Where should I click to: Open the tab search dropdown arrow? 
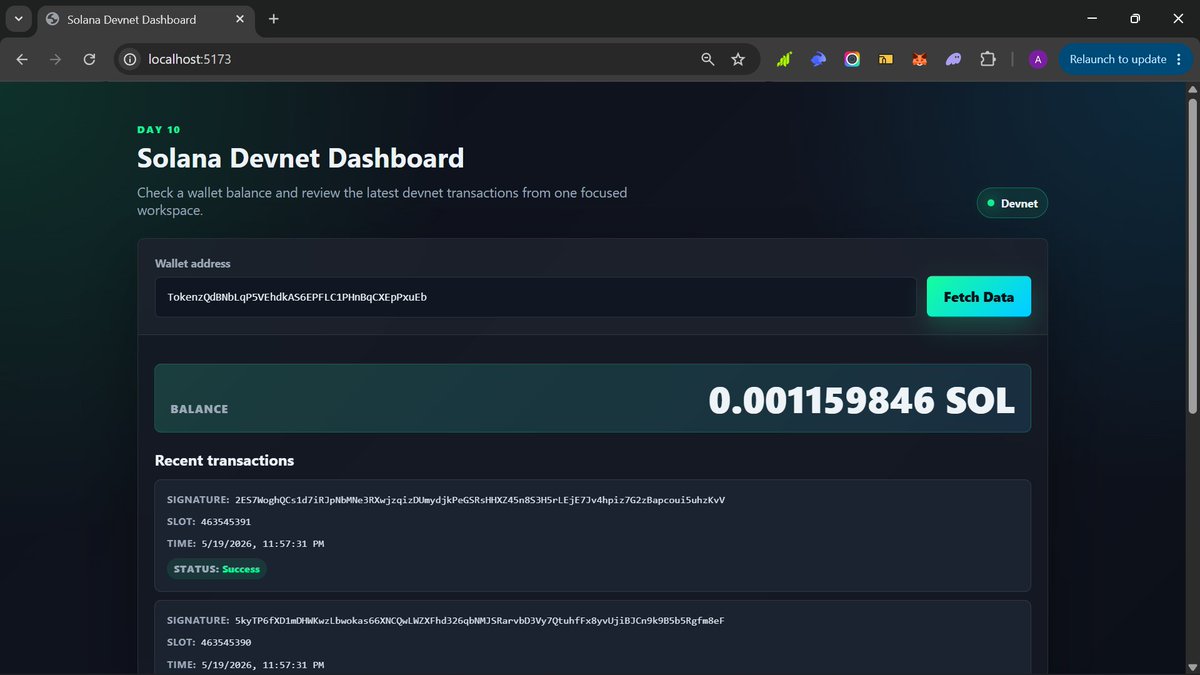click(18, 19)
